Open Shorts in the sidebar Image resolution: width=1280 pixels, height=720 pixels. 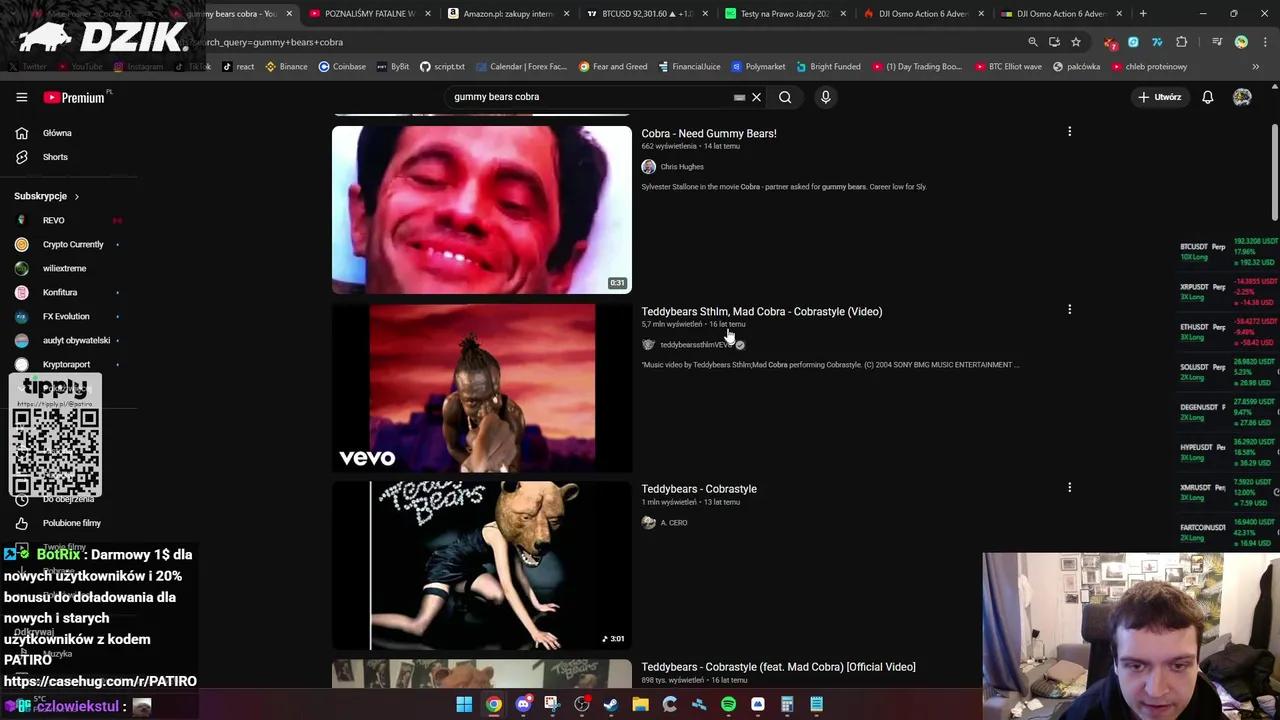click(55, 157)
